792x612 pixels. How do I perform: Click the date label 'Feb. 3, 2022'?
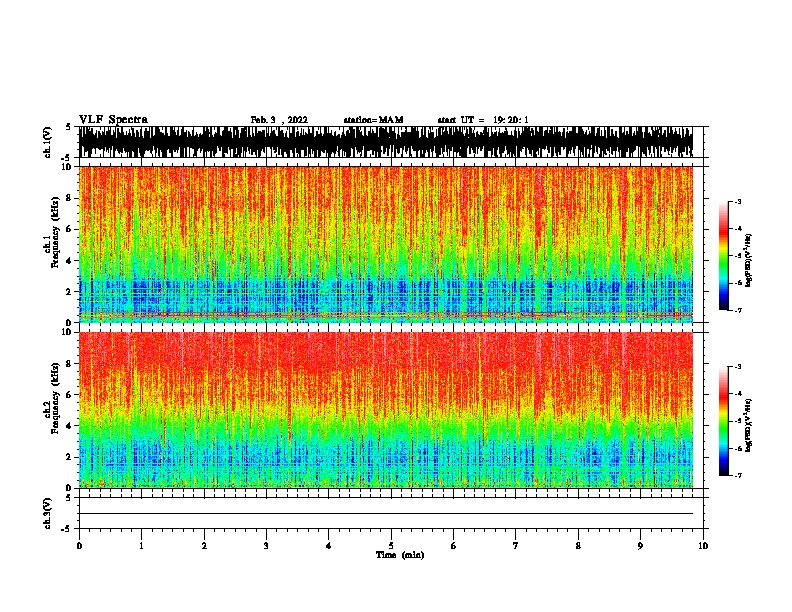click(279, 120)
